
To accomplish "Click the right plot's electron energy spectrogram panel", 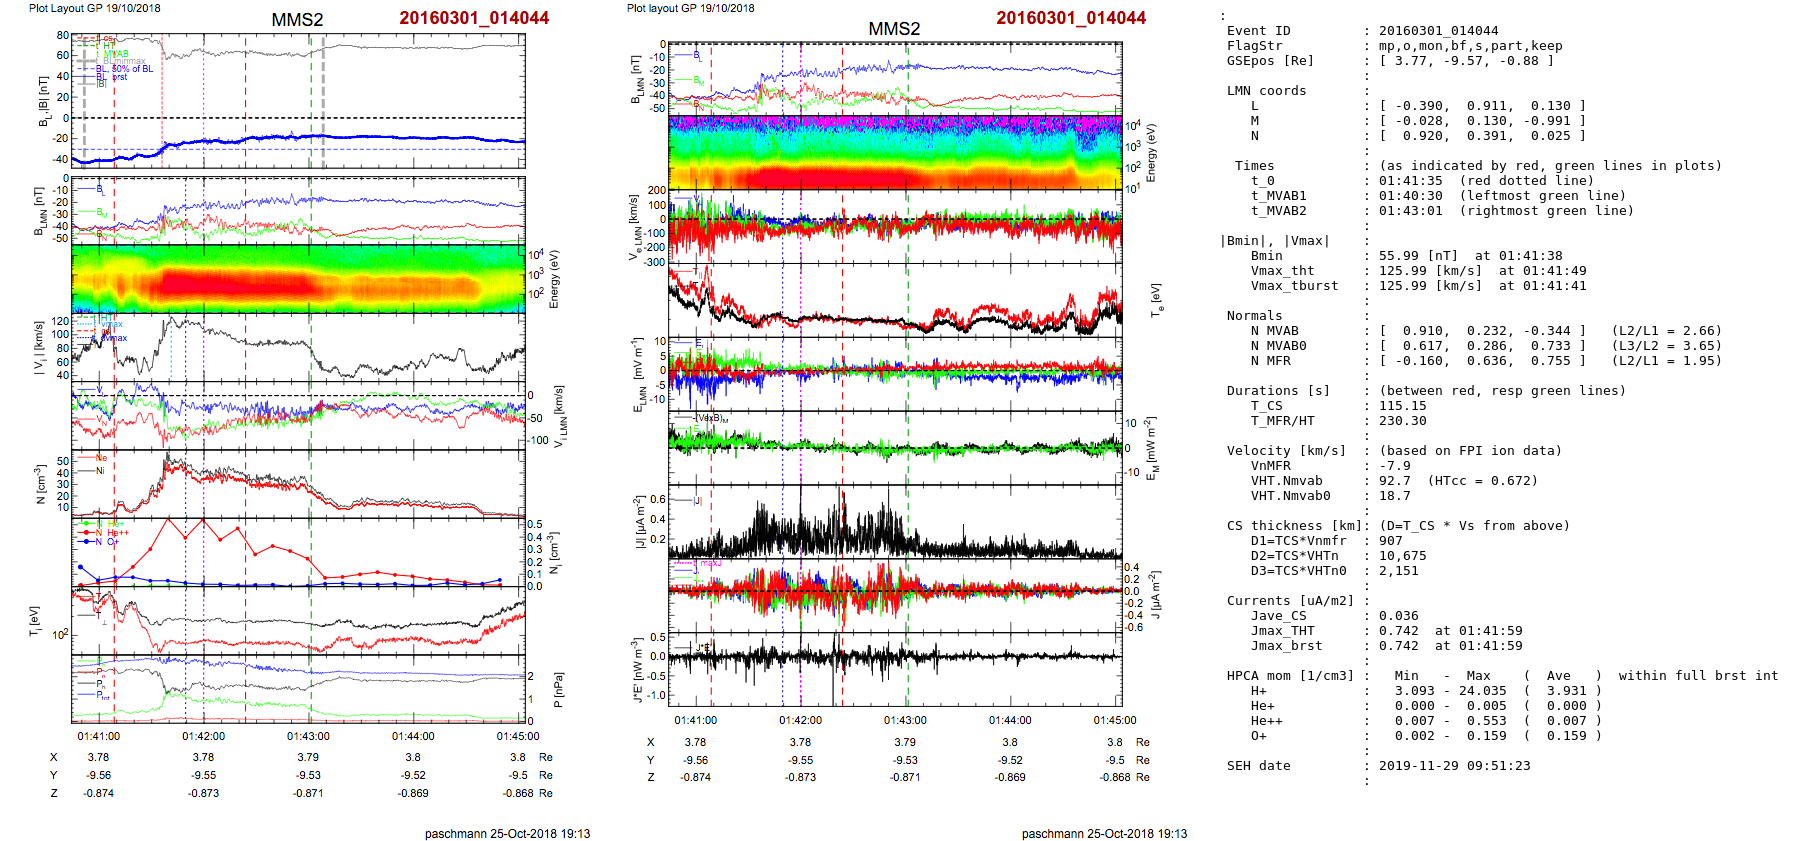I will click(895, 152).
